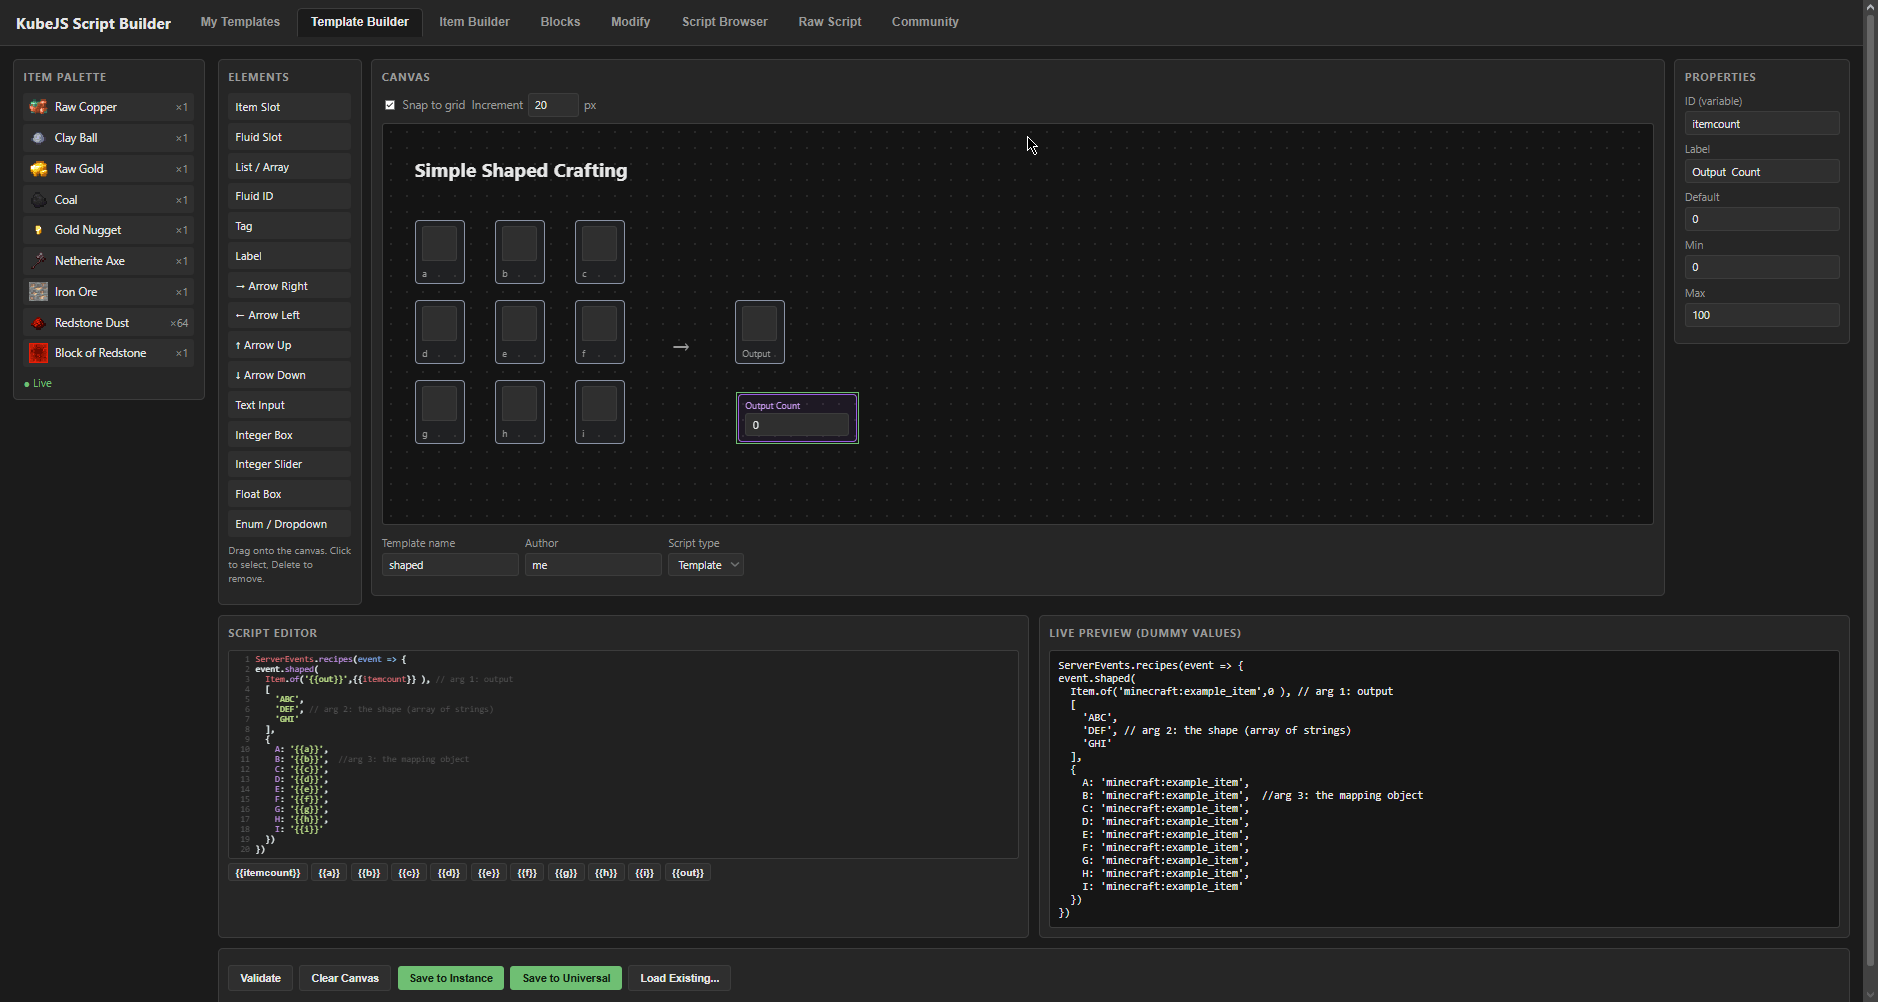Click the Netherite Axe icon
This screenshot has height=1002, width=1878.
(38, 261)
